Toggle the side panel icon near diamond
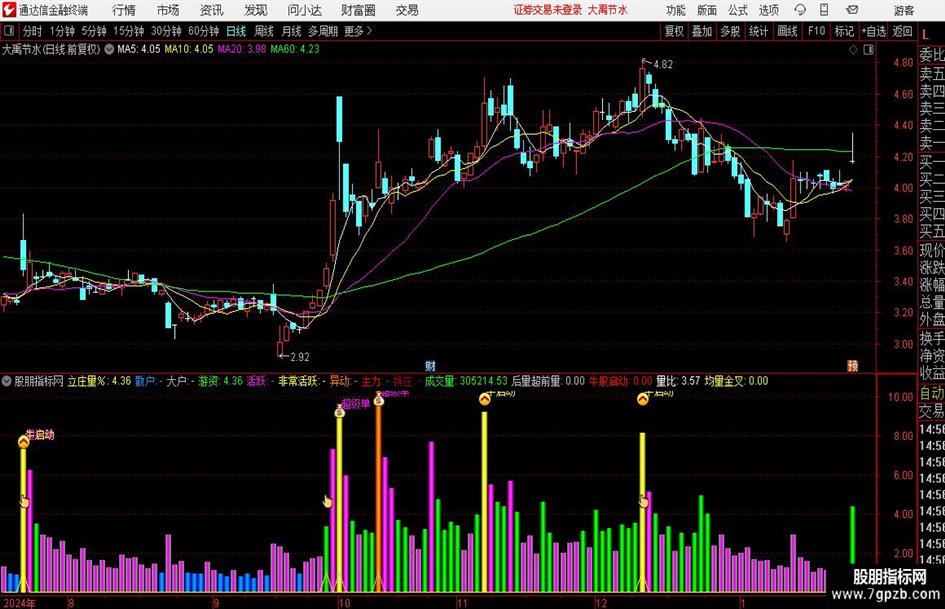 [868, 50]
